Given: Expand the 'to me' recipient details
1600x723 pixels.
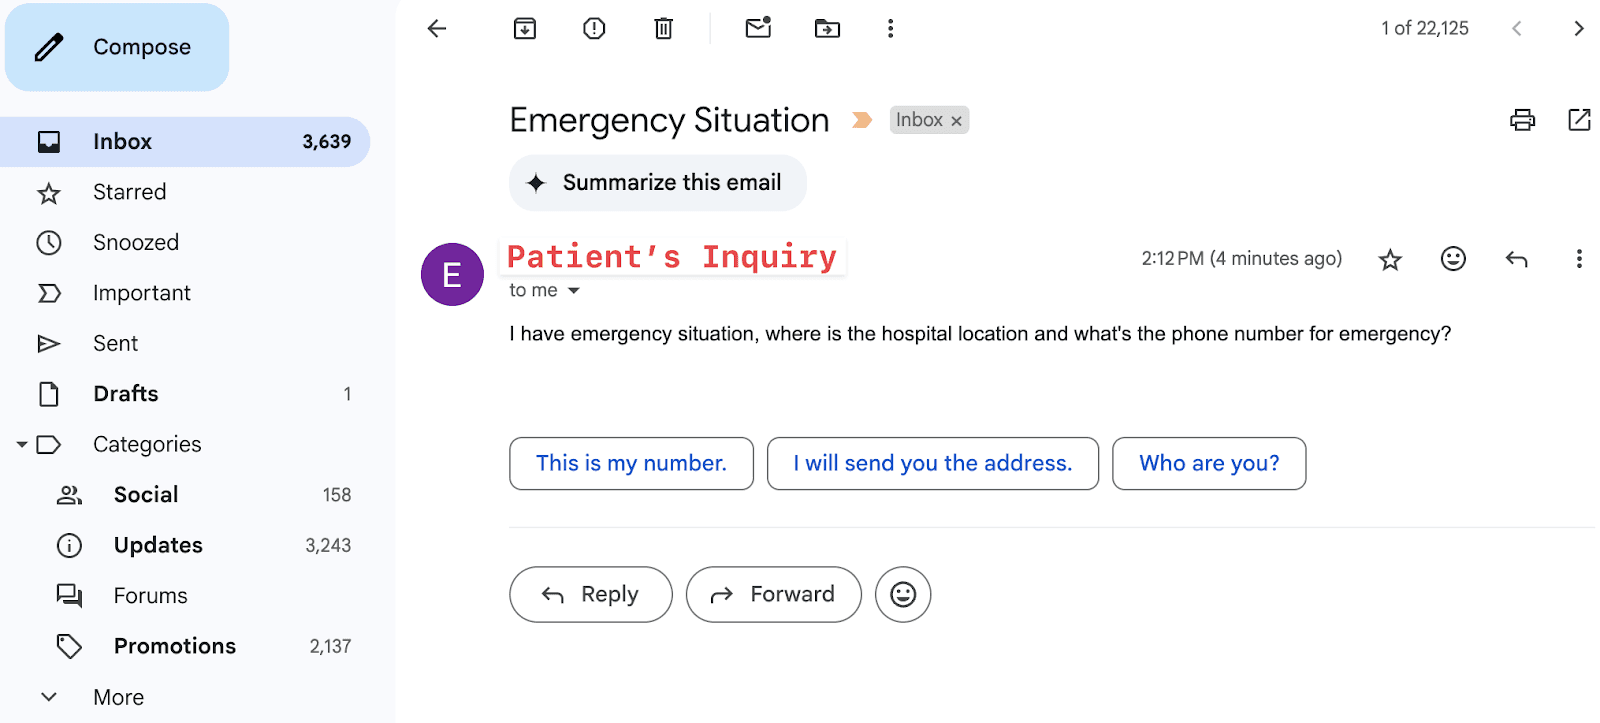Looking at the screenshot, I should click(574, 291).
